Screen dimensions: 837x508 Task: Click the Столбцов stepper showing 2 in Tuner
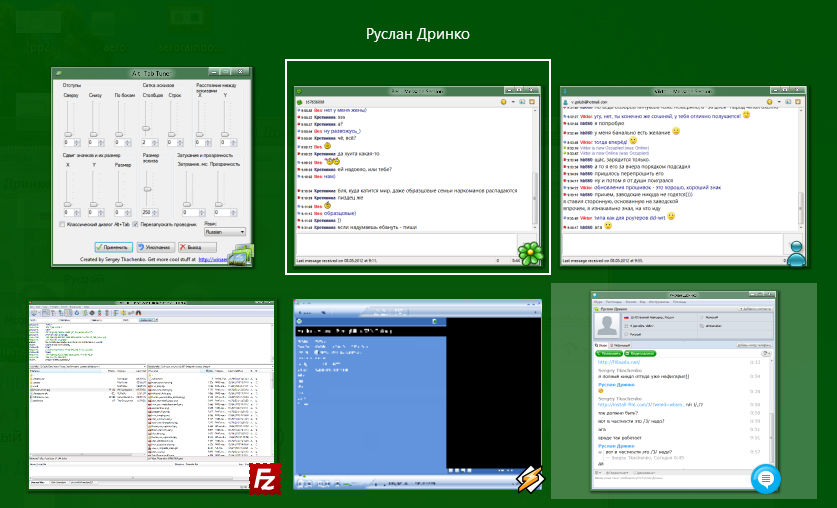point(150,143)
